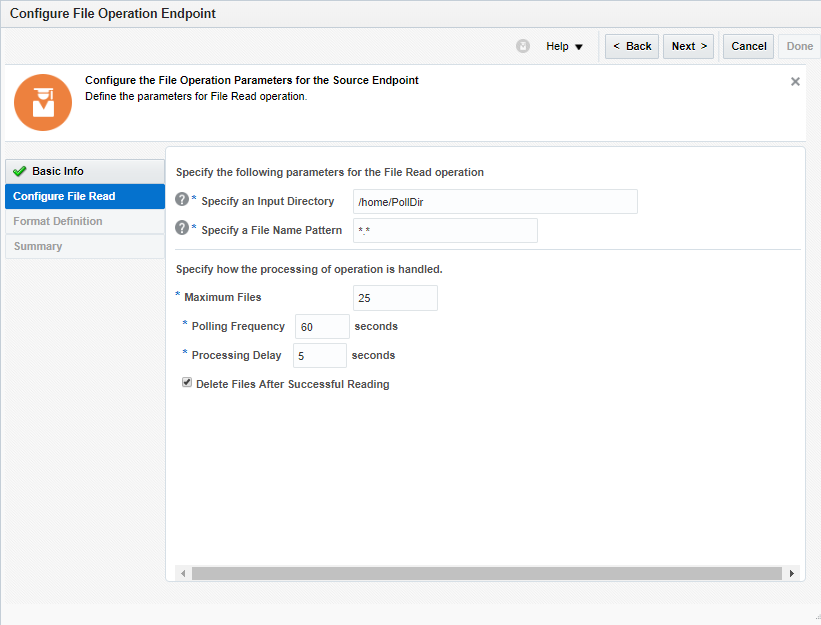
Task: Click the green checkmark on Basic Info
Action: (x=19, y=171)
